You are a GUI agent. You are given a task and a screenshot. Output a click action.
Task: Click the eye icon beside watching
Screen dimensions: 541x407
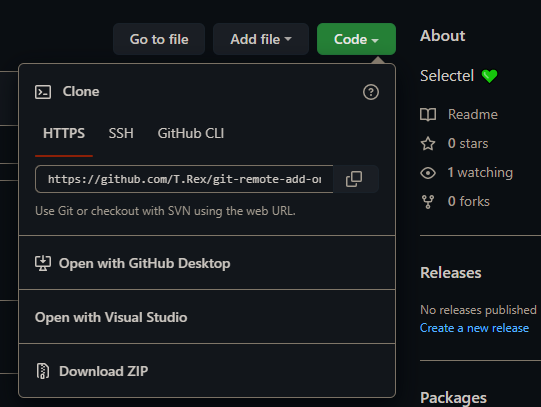(428, 172)
